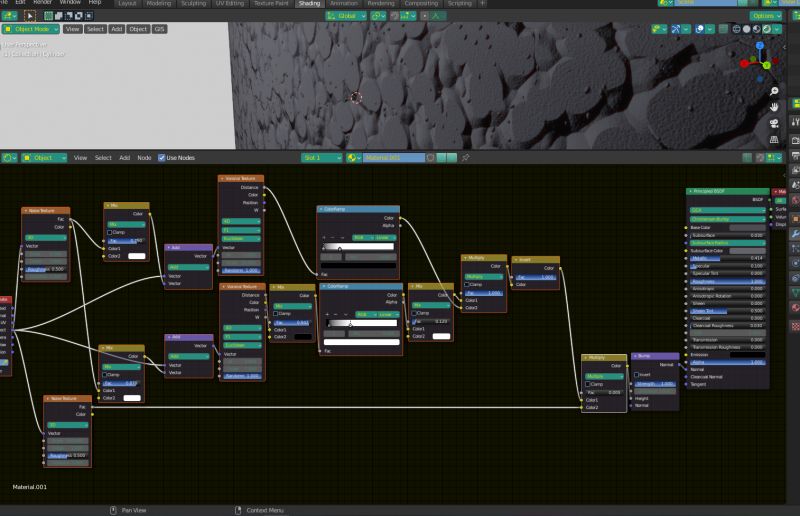Open the Add menu in the 3D viewport header
The height and width of the screenshot is (516, 800).
coord(117,29)
